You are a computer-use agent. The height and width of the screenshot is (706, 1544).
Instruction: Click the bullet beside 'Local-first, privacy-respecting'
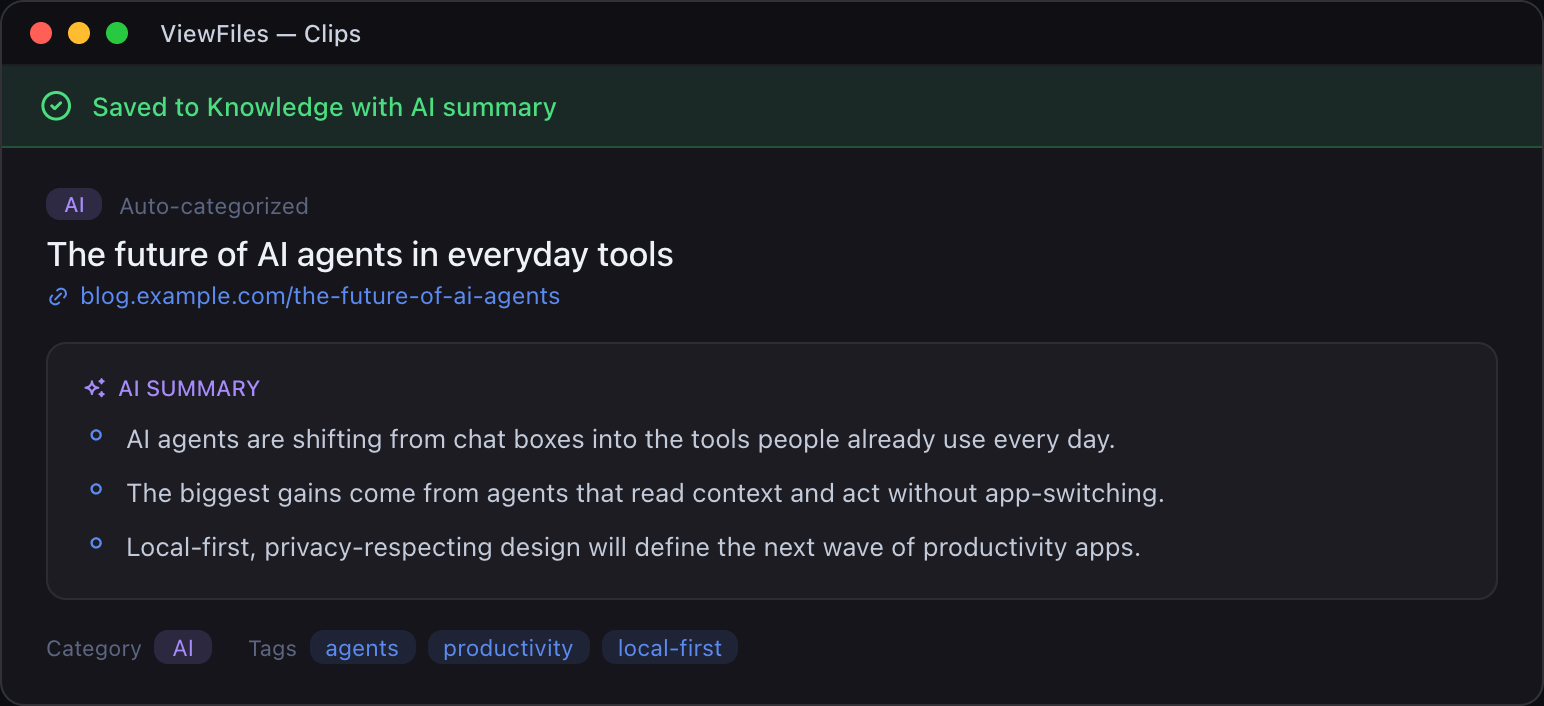point(96,543)
